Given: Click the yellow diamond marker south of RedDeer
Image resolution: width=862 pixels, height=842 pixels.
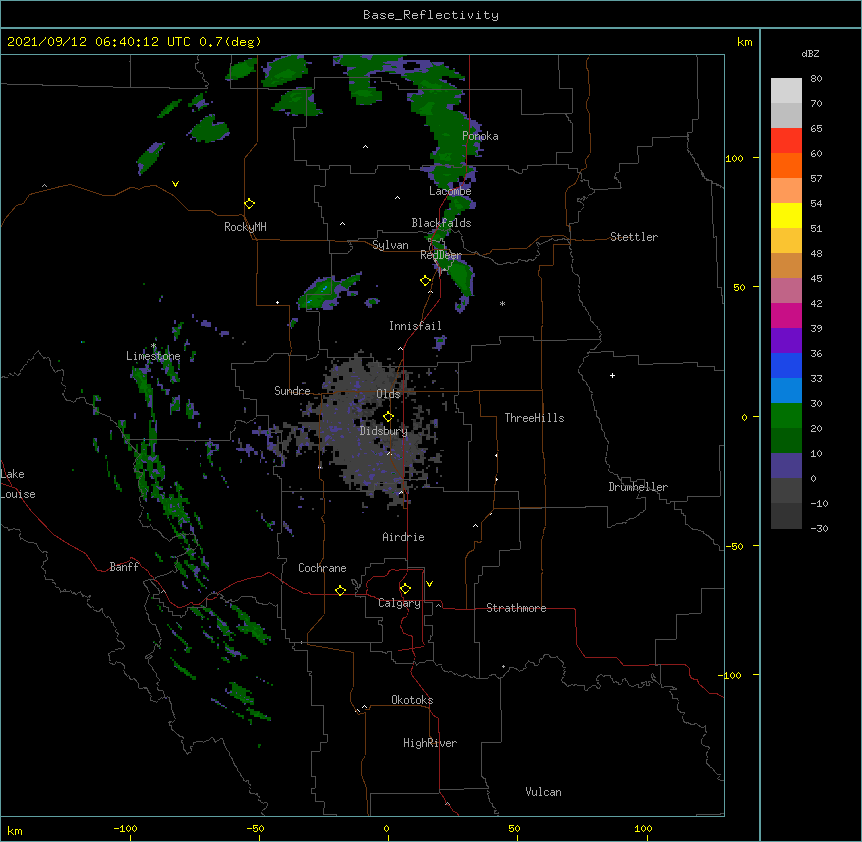Looking at the screenshot, I should (426, 281).
